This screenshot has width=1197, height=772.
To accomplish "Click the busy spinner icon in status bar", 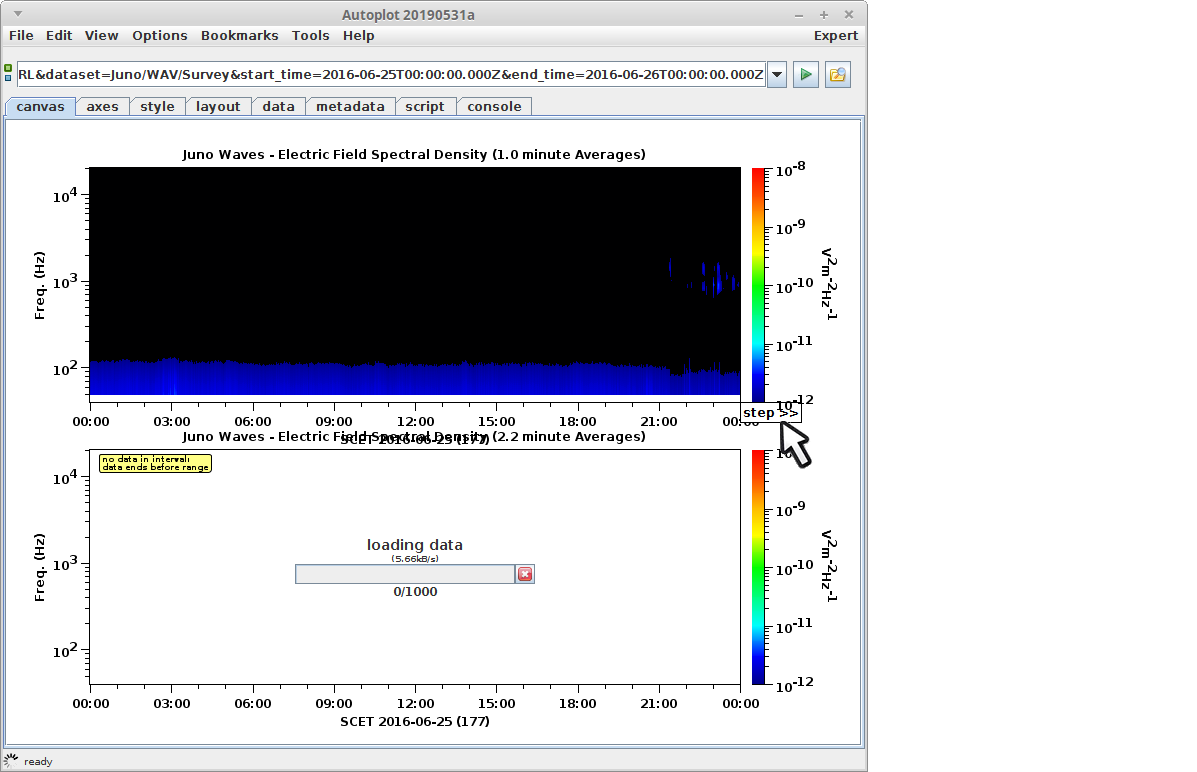I will click(x=11, y=760).
